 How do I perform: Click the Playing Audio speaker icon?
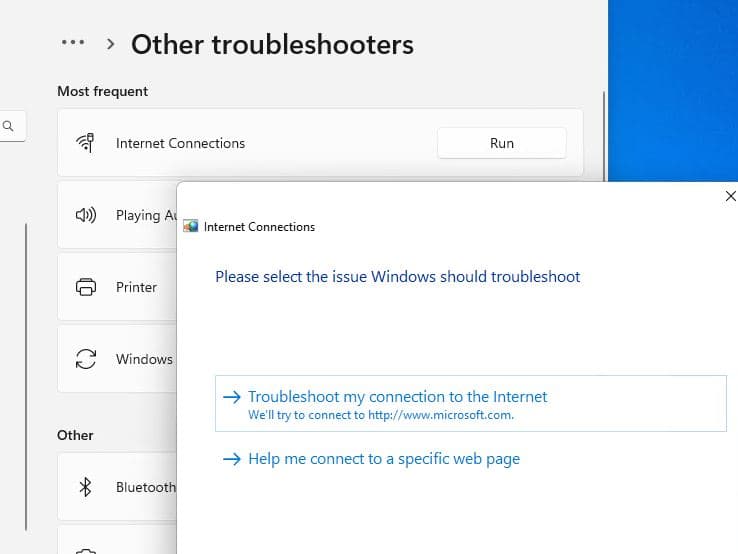coord(86,215)
